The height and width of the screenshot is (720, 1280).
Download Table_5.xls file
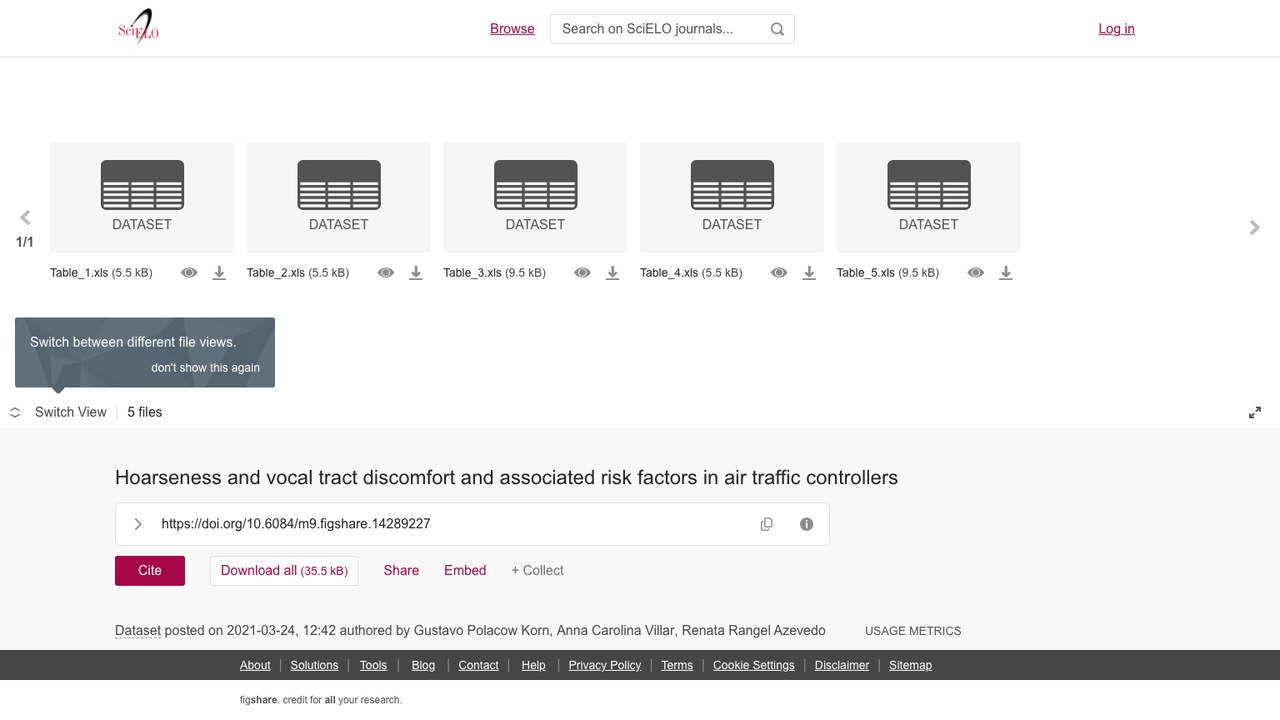pos(1006,273)
